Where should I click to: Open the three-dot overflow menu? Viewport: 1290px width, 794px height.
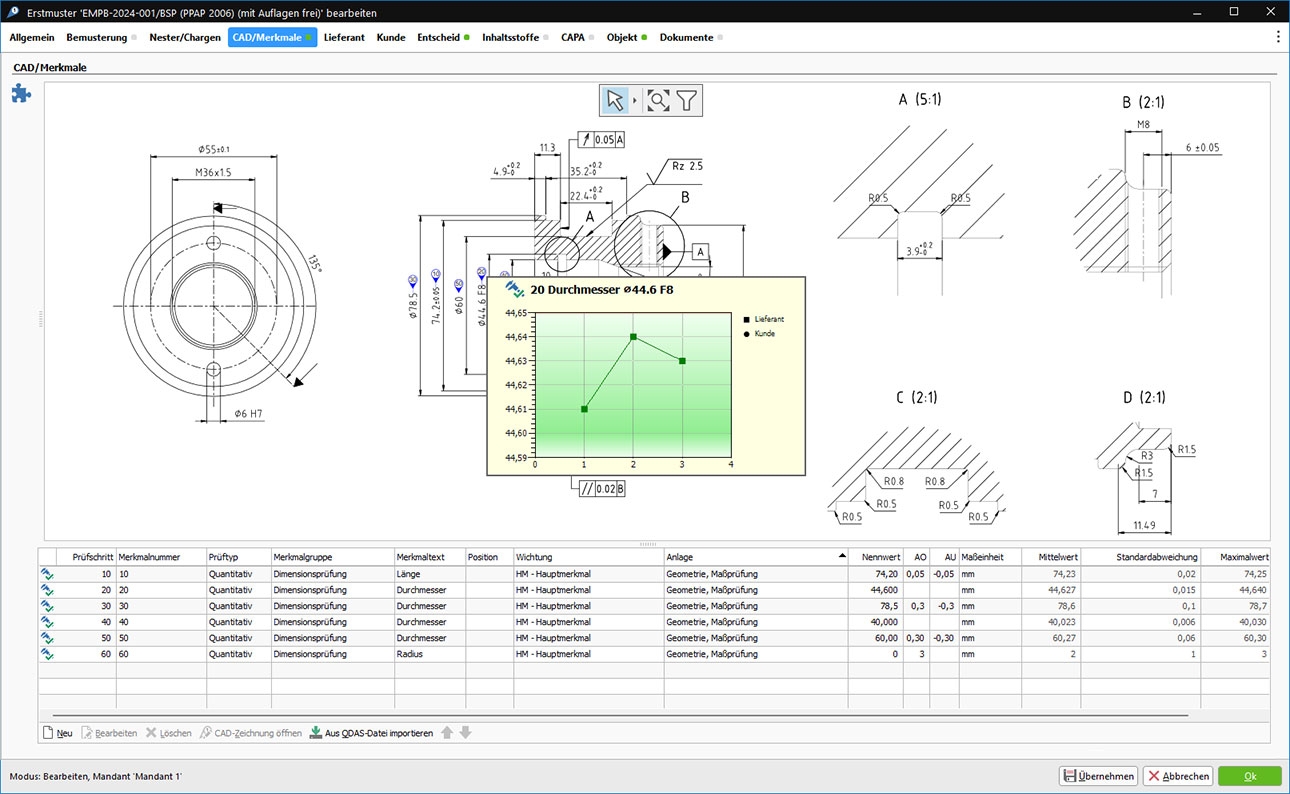click(1277, 37)
